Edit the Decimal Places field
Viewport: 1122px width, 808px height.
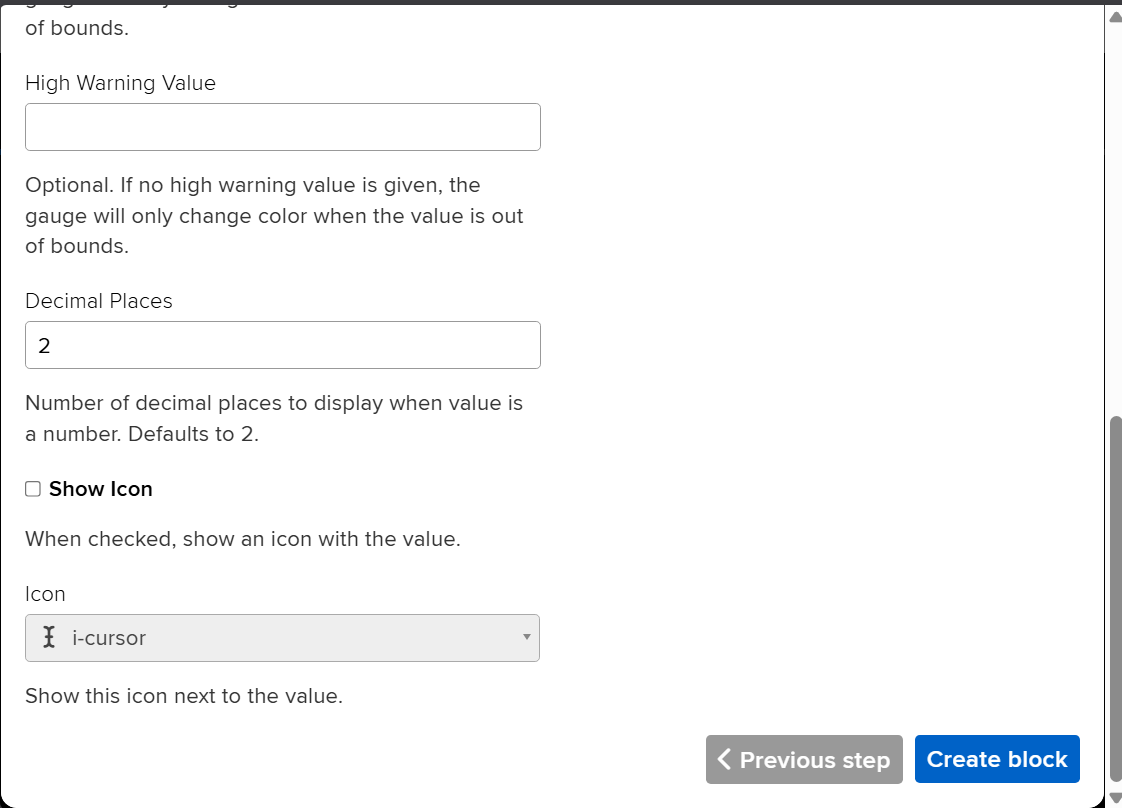[x=283, y=345]
